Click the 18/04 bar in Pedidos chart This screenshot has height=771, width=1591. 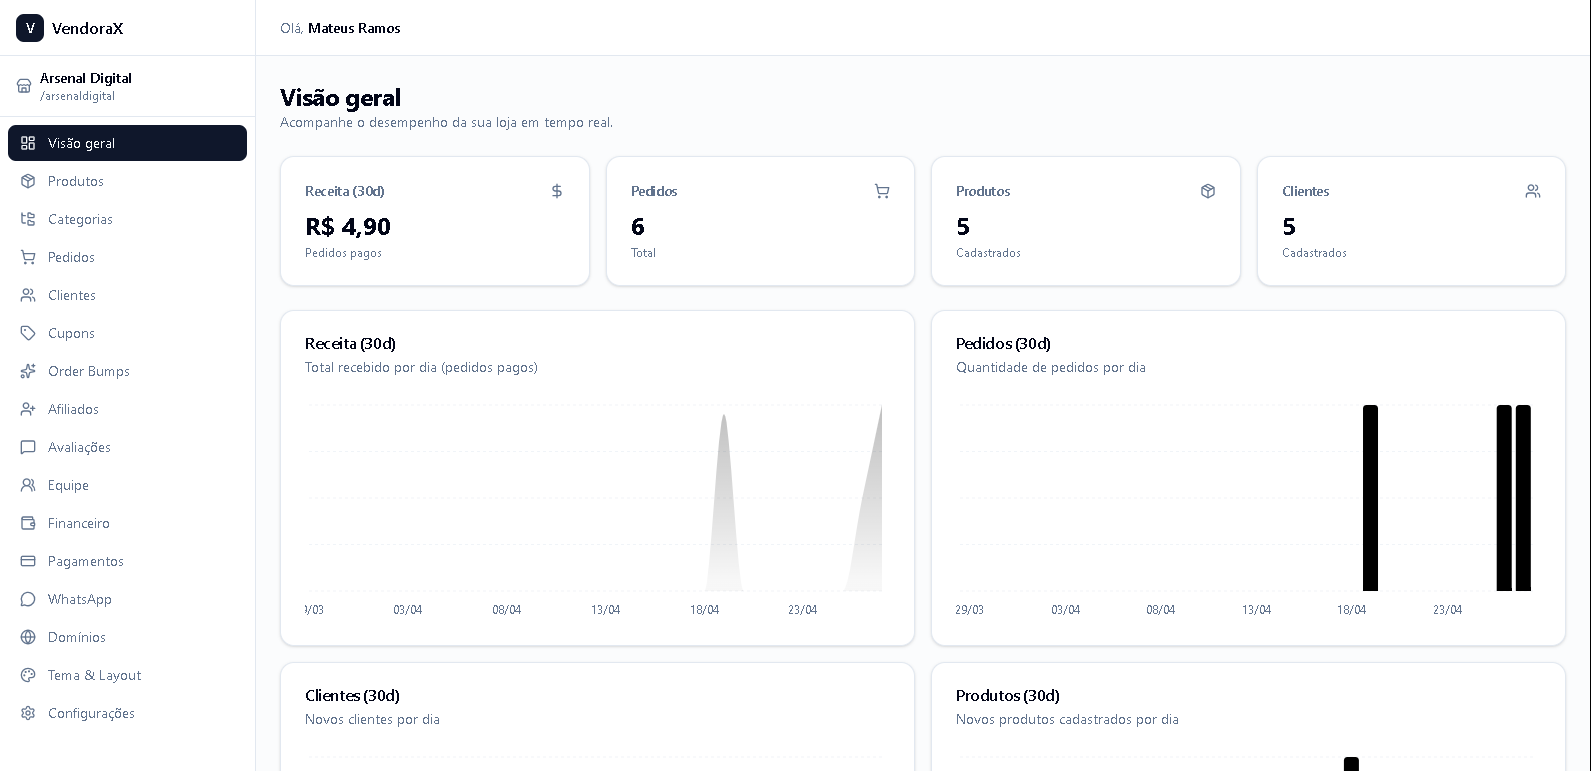[x=1370, y=498]
